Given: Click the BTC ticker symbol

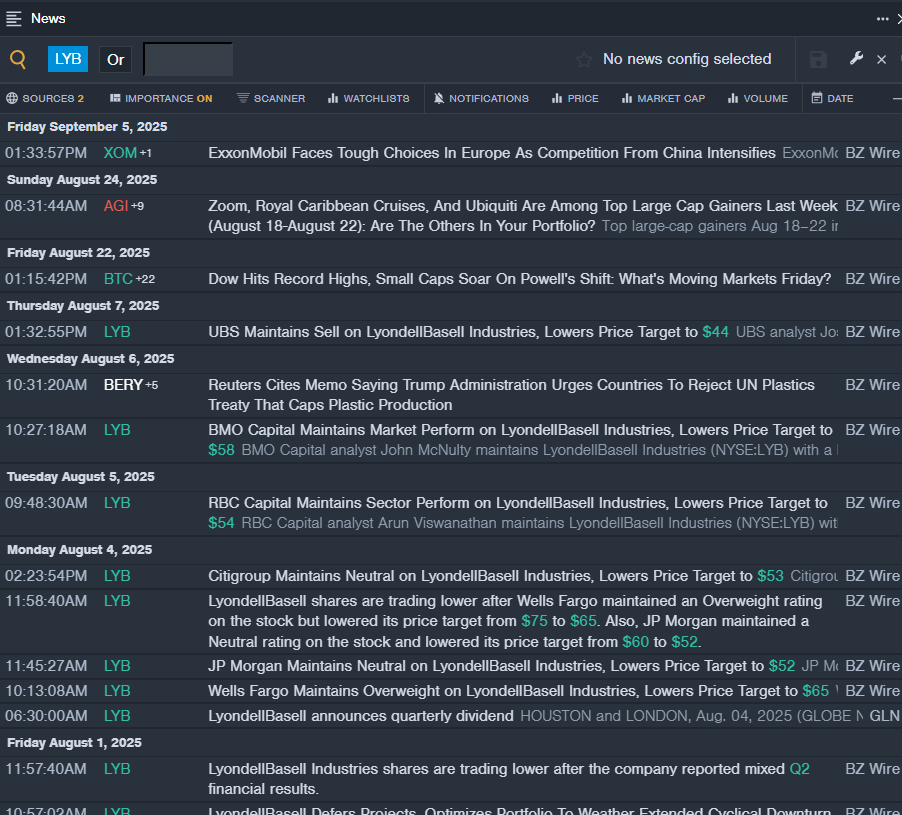Looking at the screenshot, I should (119, 279).
